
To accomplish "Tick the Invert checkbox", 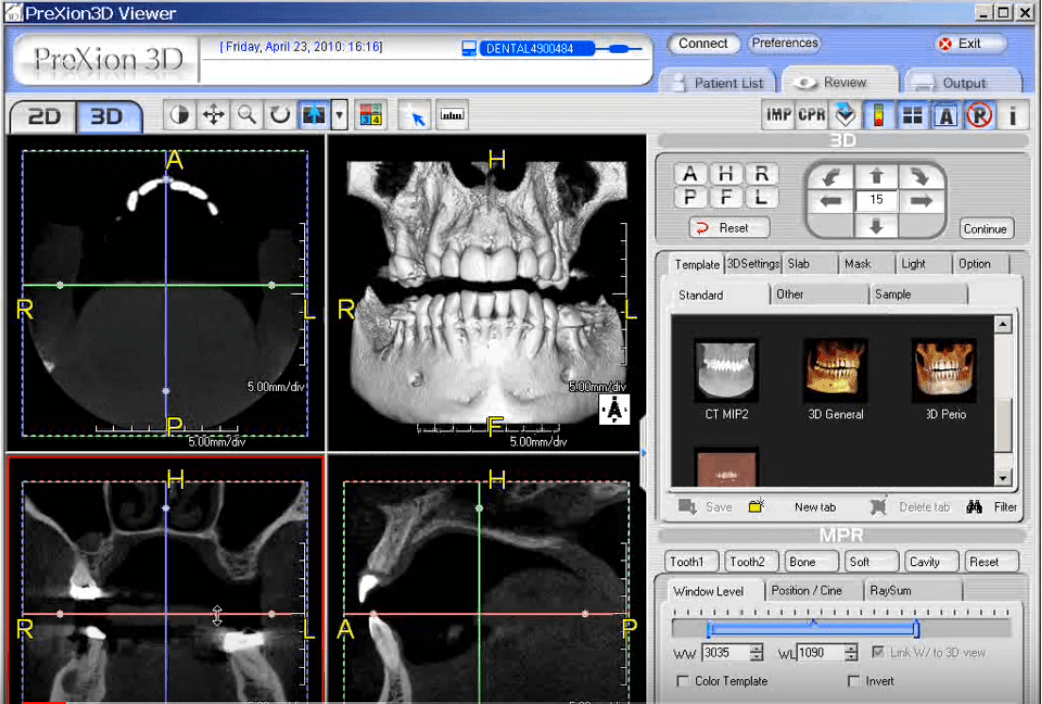I will [x=854, y=681].
